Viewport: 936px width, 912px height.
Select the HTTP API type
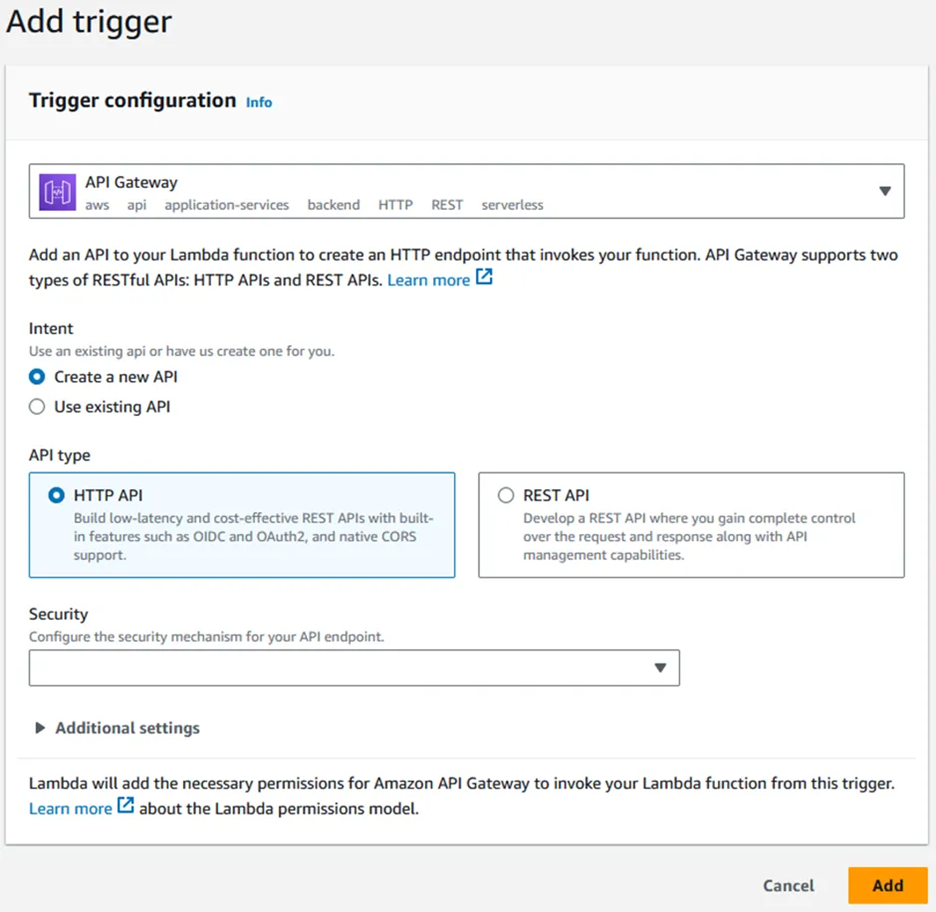click(57, 495)
